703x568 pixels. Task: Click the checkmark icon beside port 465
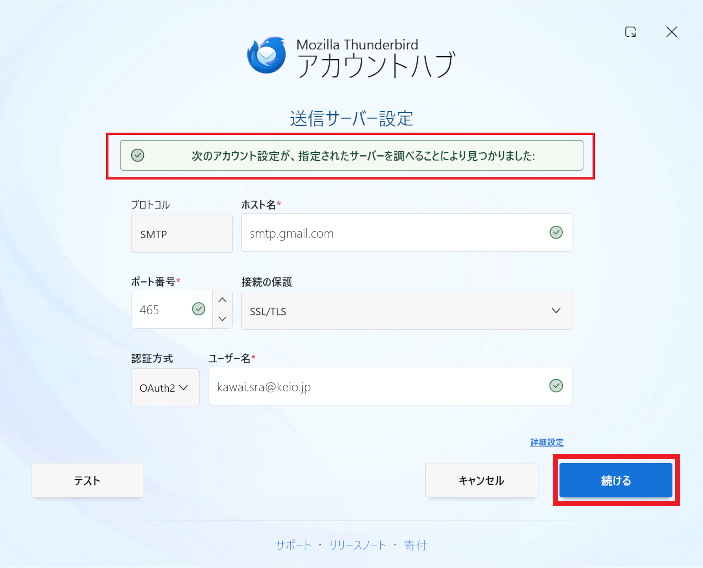[x=198, y=309]
